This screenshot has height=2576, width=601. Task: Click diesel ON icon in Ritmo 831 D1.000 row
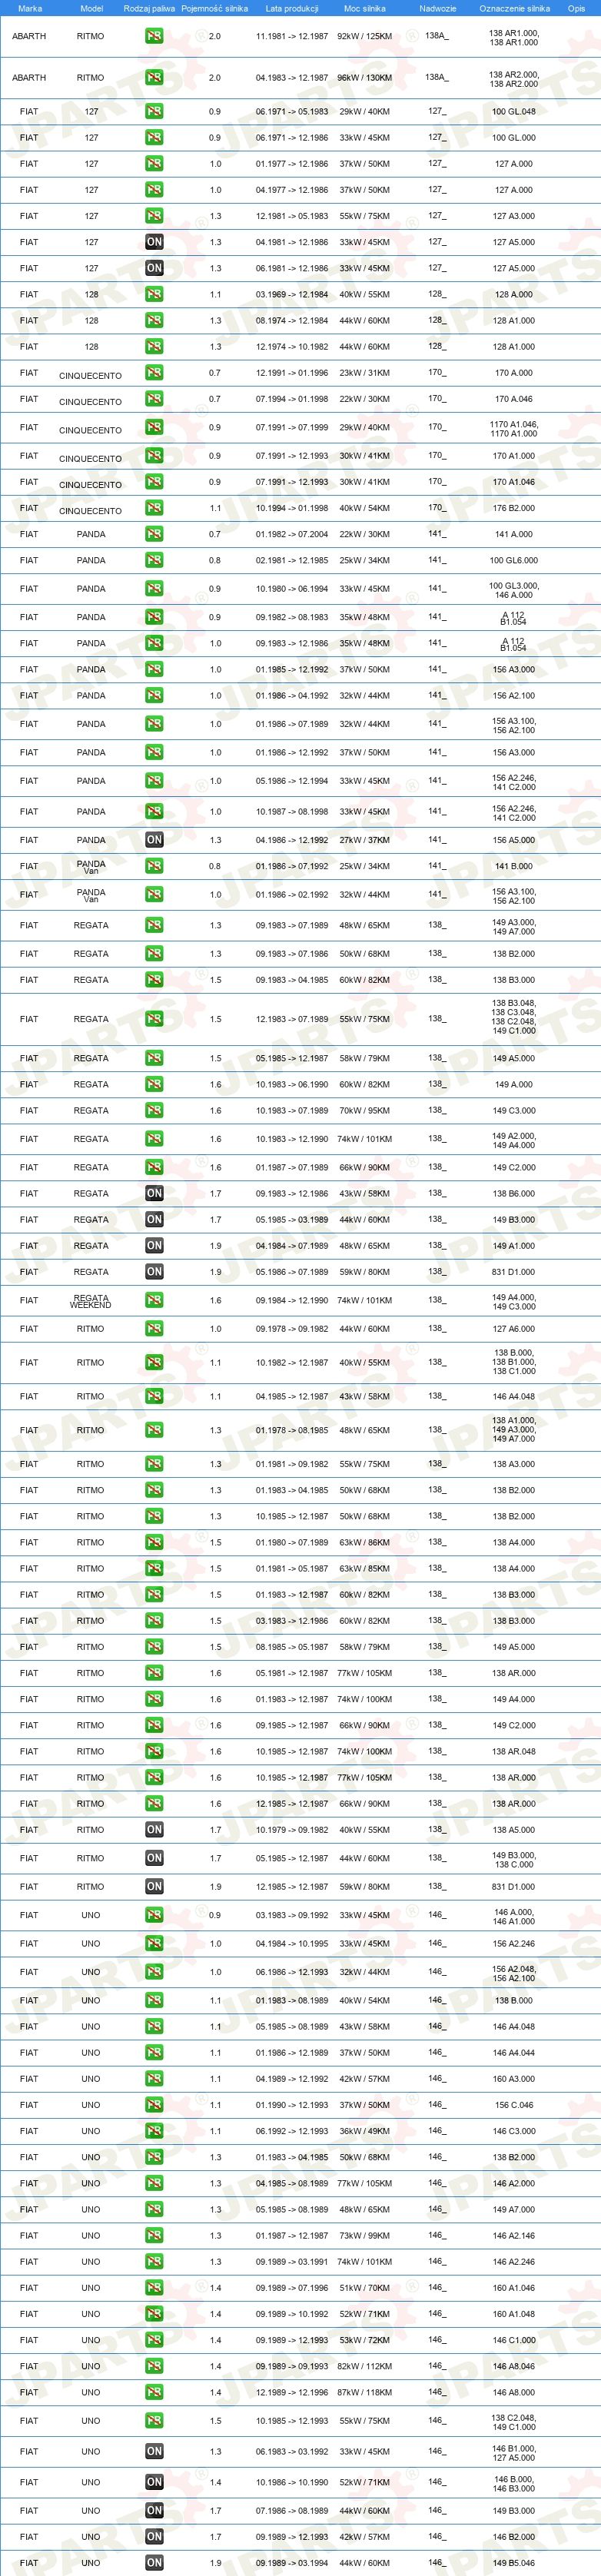pyautogui.click(x=154, y=1887)
